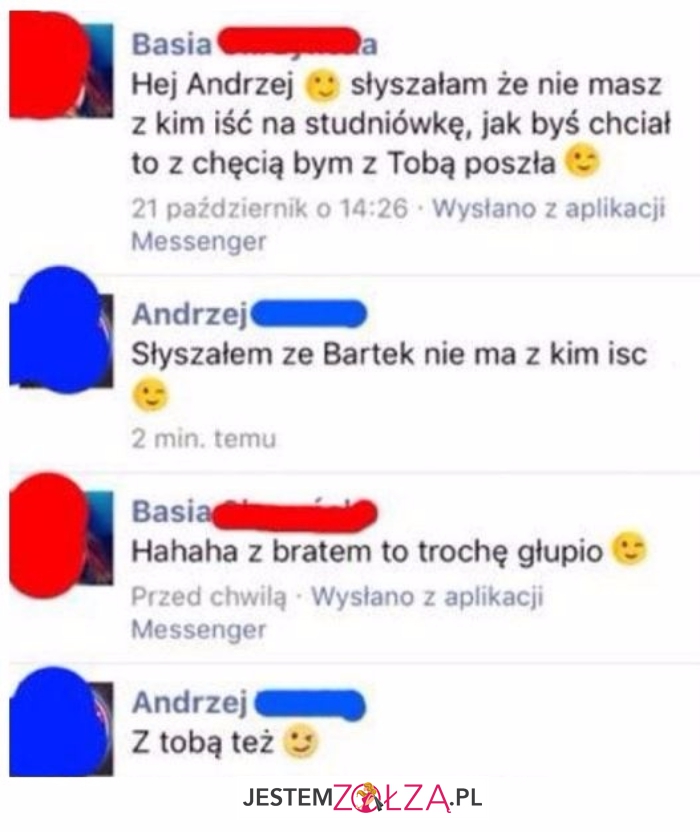Click 'Wysłano z aplikacji Messenger' under the 'Hahaha' reply
This screenshot has height=832, width=700.
[338, 613]
